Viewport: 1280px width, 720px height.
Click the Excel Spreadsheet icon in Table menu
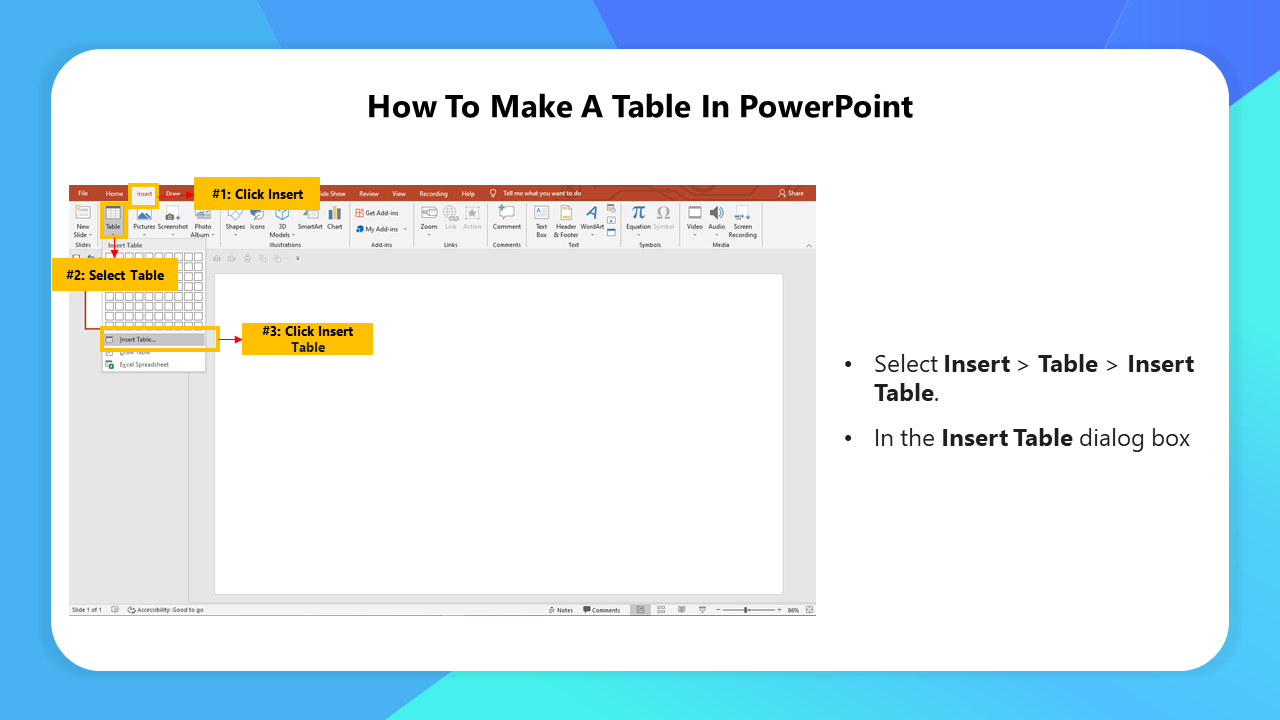(x=110, y=365)
